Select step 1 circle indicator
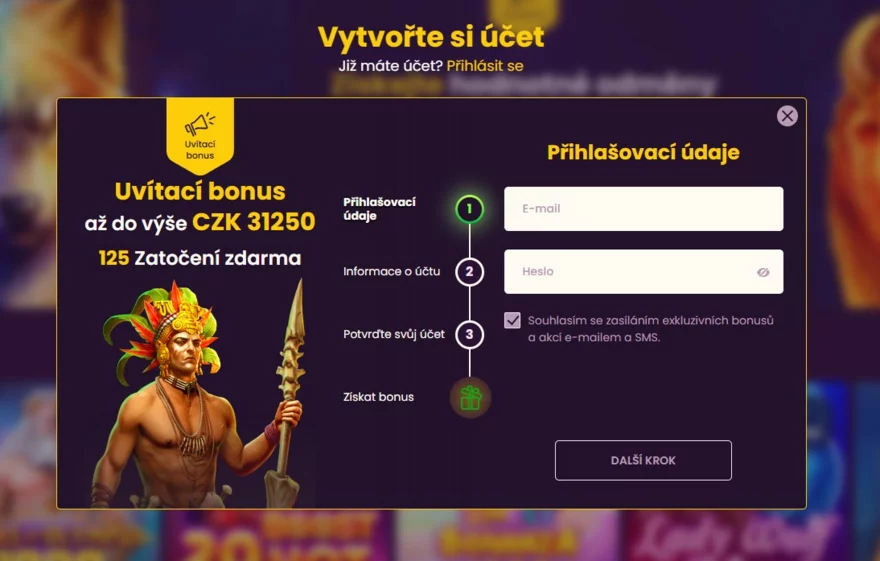This screenshot has height=561, width=880. 470,209
